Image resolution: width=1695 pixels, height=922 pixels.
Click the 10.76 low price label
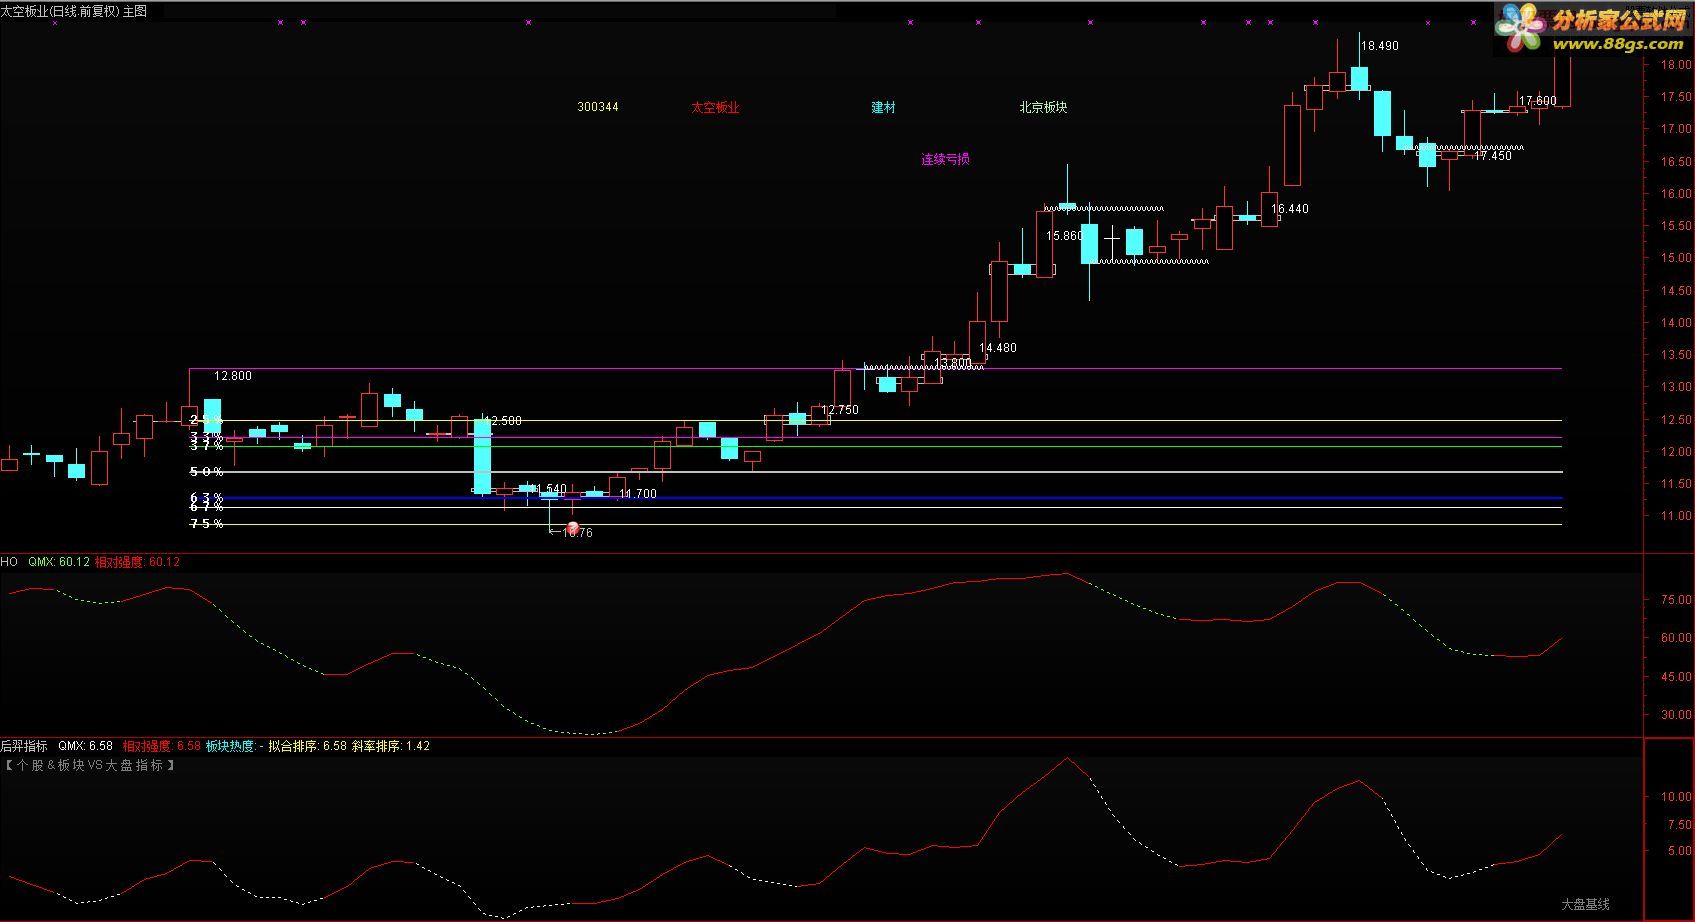pyautogui.click(x=577, y=533)
